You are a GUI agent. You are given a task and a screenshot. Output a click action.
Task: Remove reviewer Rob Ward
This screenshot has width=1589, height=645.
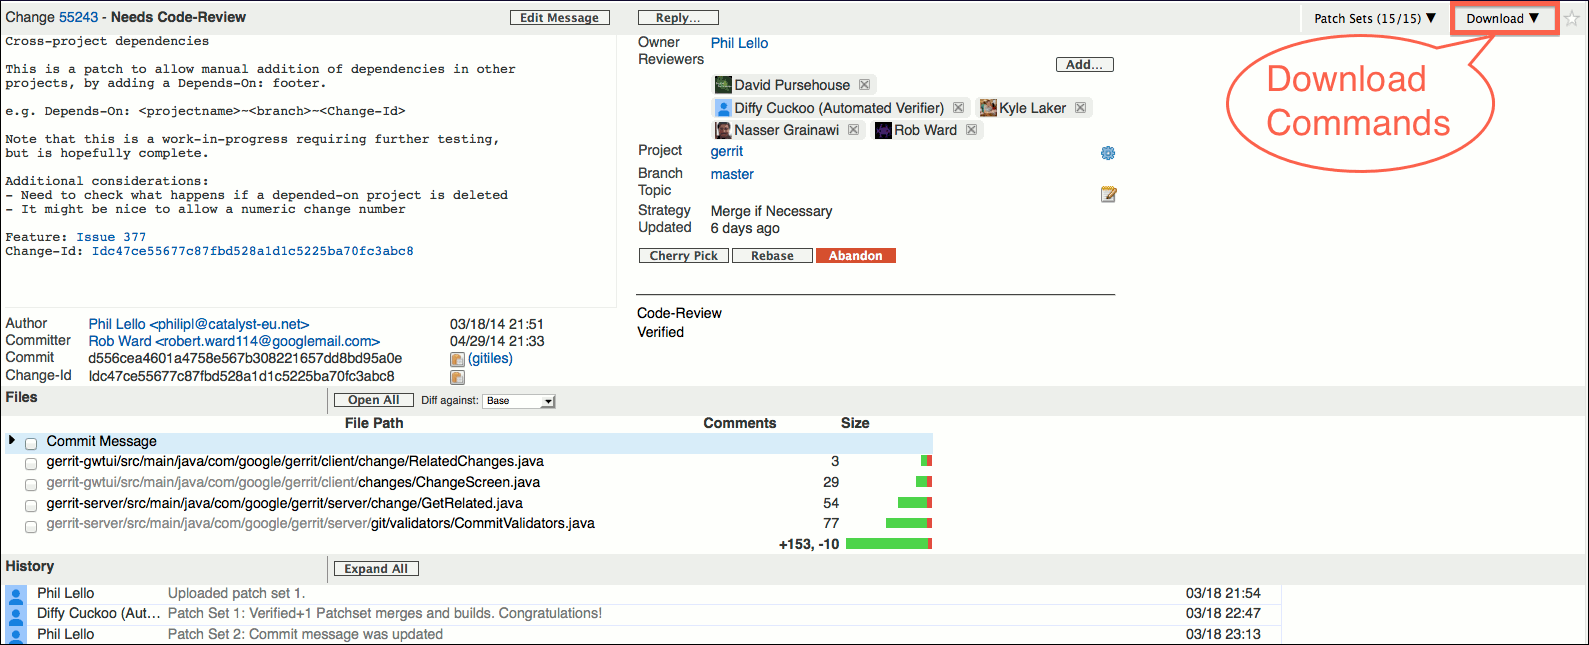pos(971,130)
